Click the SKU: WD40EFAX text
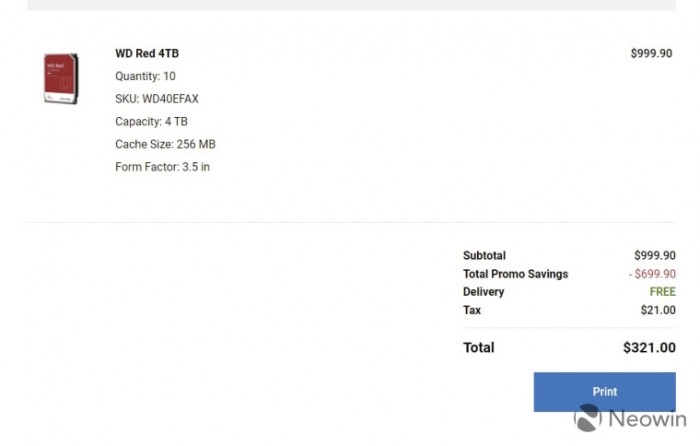Screen dimensions: 700x446 click(x=159, y=99)
